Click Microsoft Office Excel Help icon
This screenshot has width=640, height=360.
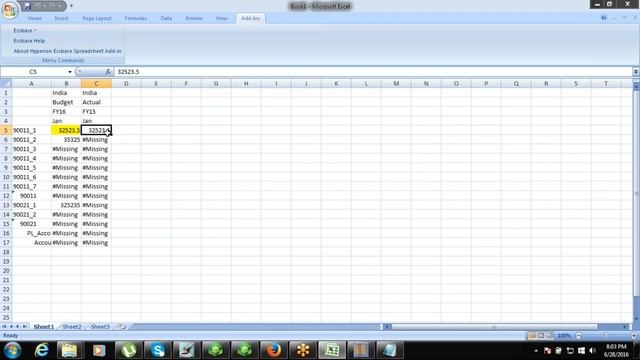[604, 18]
